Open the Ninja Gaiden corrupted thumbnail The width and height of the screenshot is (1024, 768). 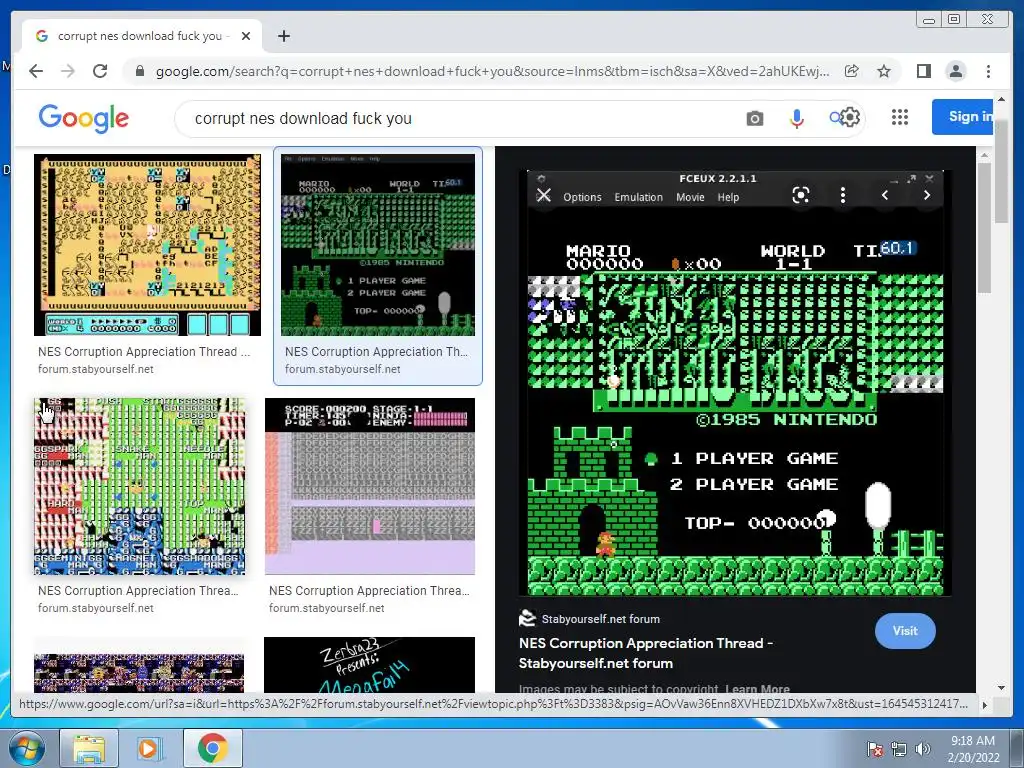(x=370, y=487)
